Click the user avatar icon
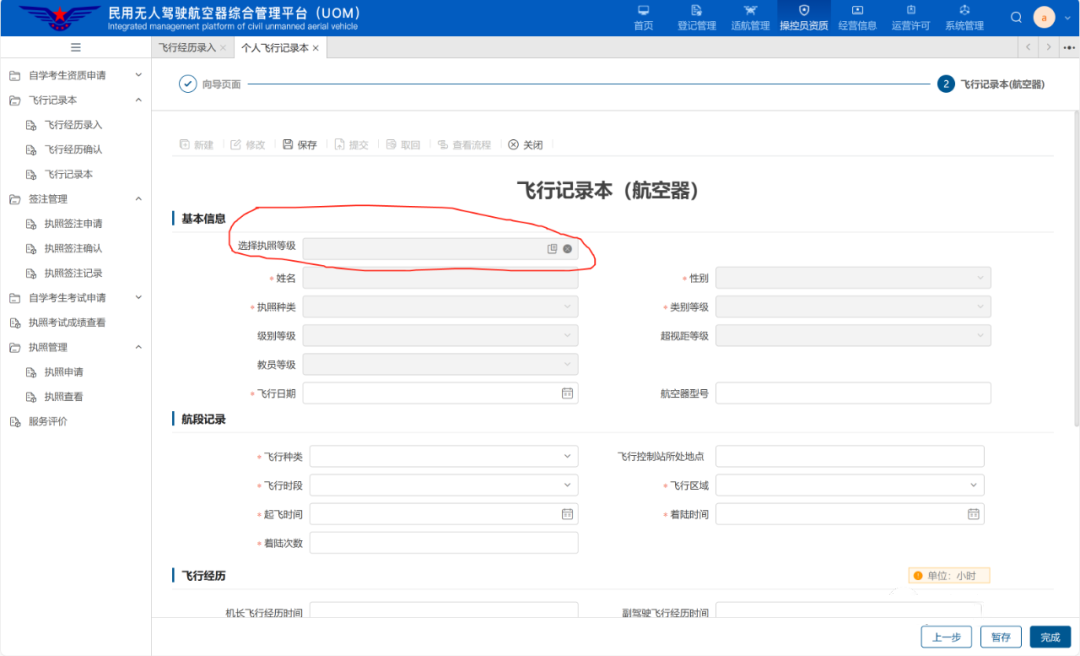 (x=1044, y=17)
